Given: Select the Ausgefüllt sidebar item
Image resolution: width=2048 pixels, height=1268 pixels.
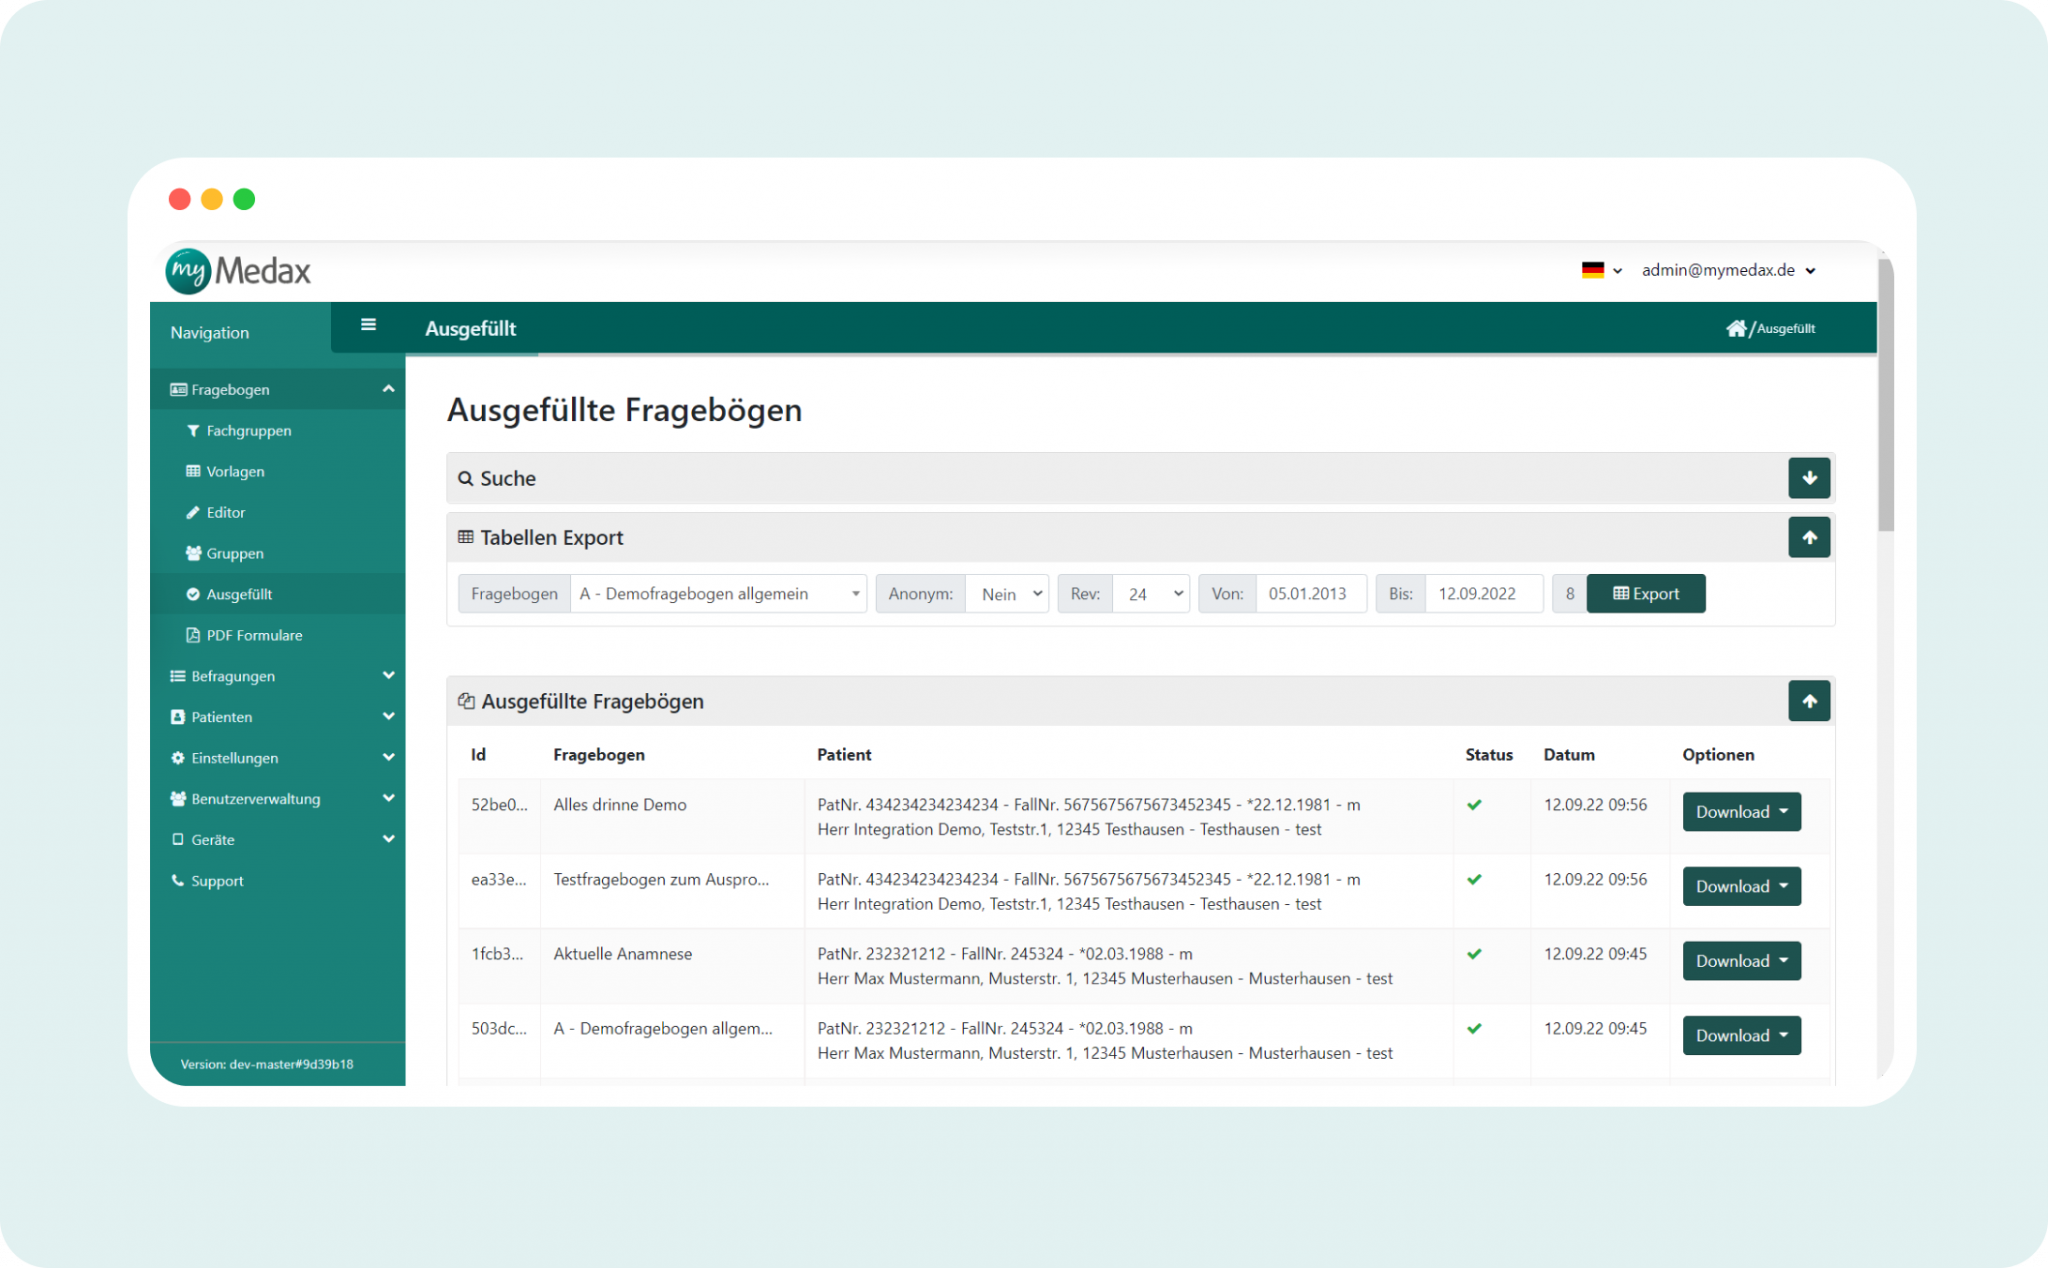Looking at the screenshot, I should coord(278,594).
